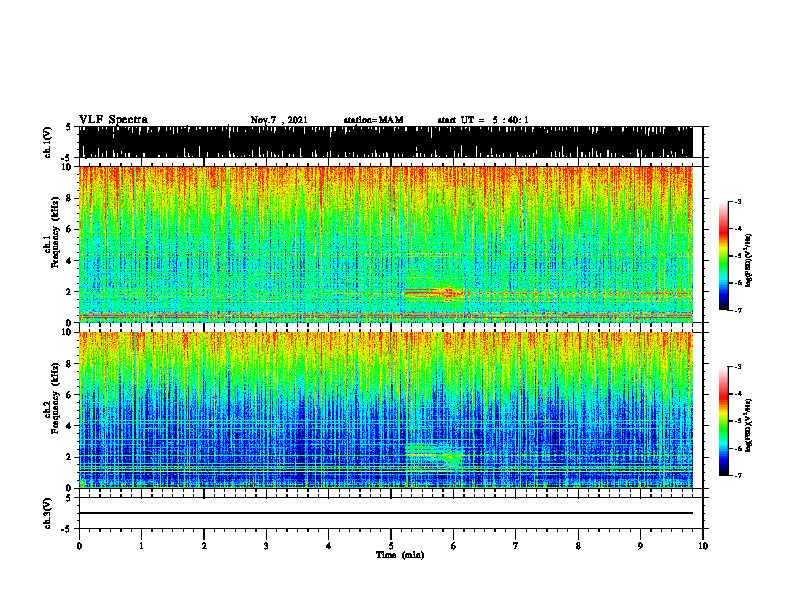Click the "6" tick on the time axis
The image size is (792, 612).
pyautogui.click(x=454, y=546)
